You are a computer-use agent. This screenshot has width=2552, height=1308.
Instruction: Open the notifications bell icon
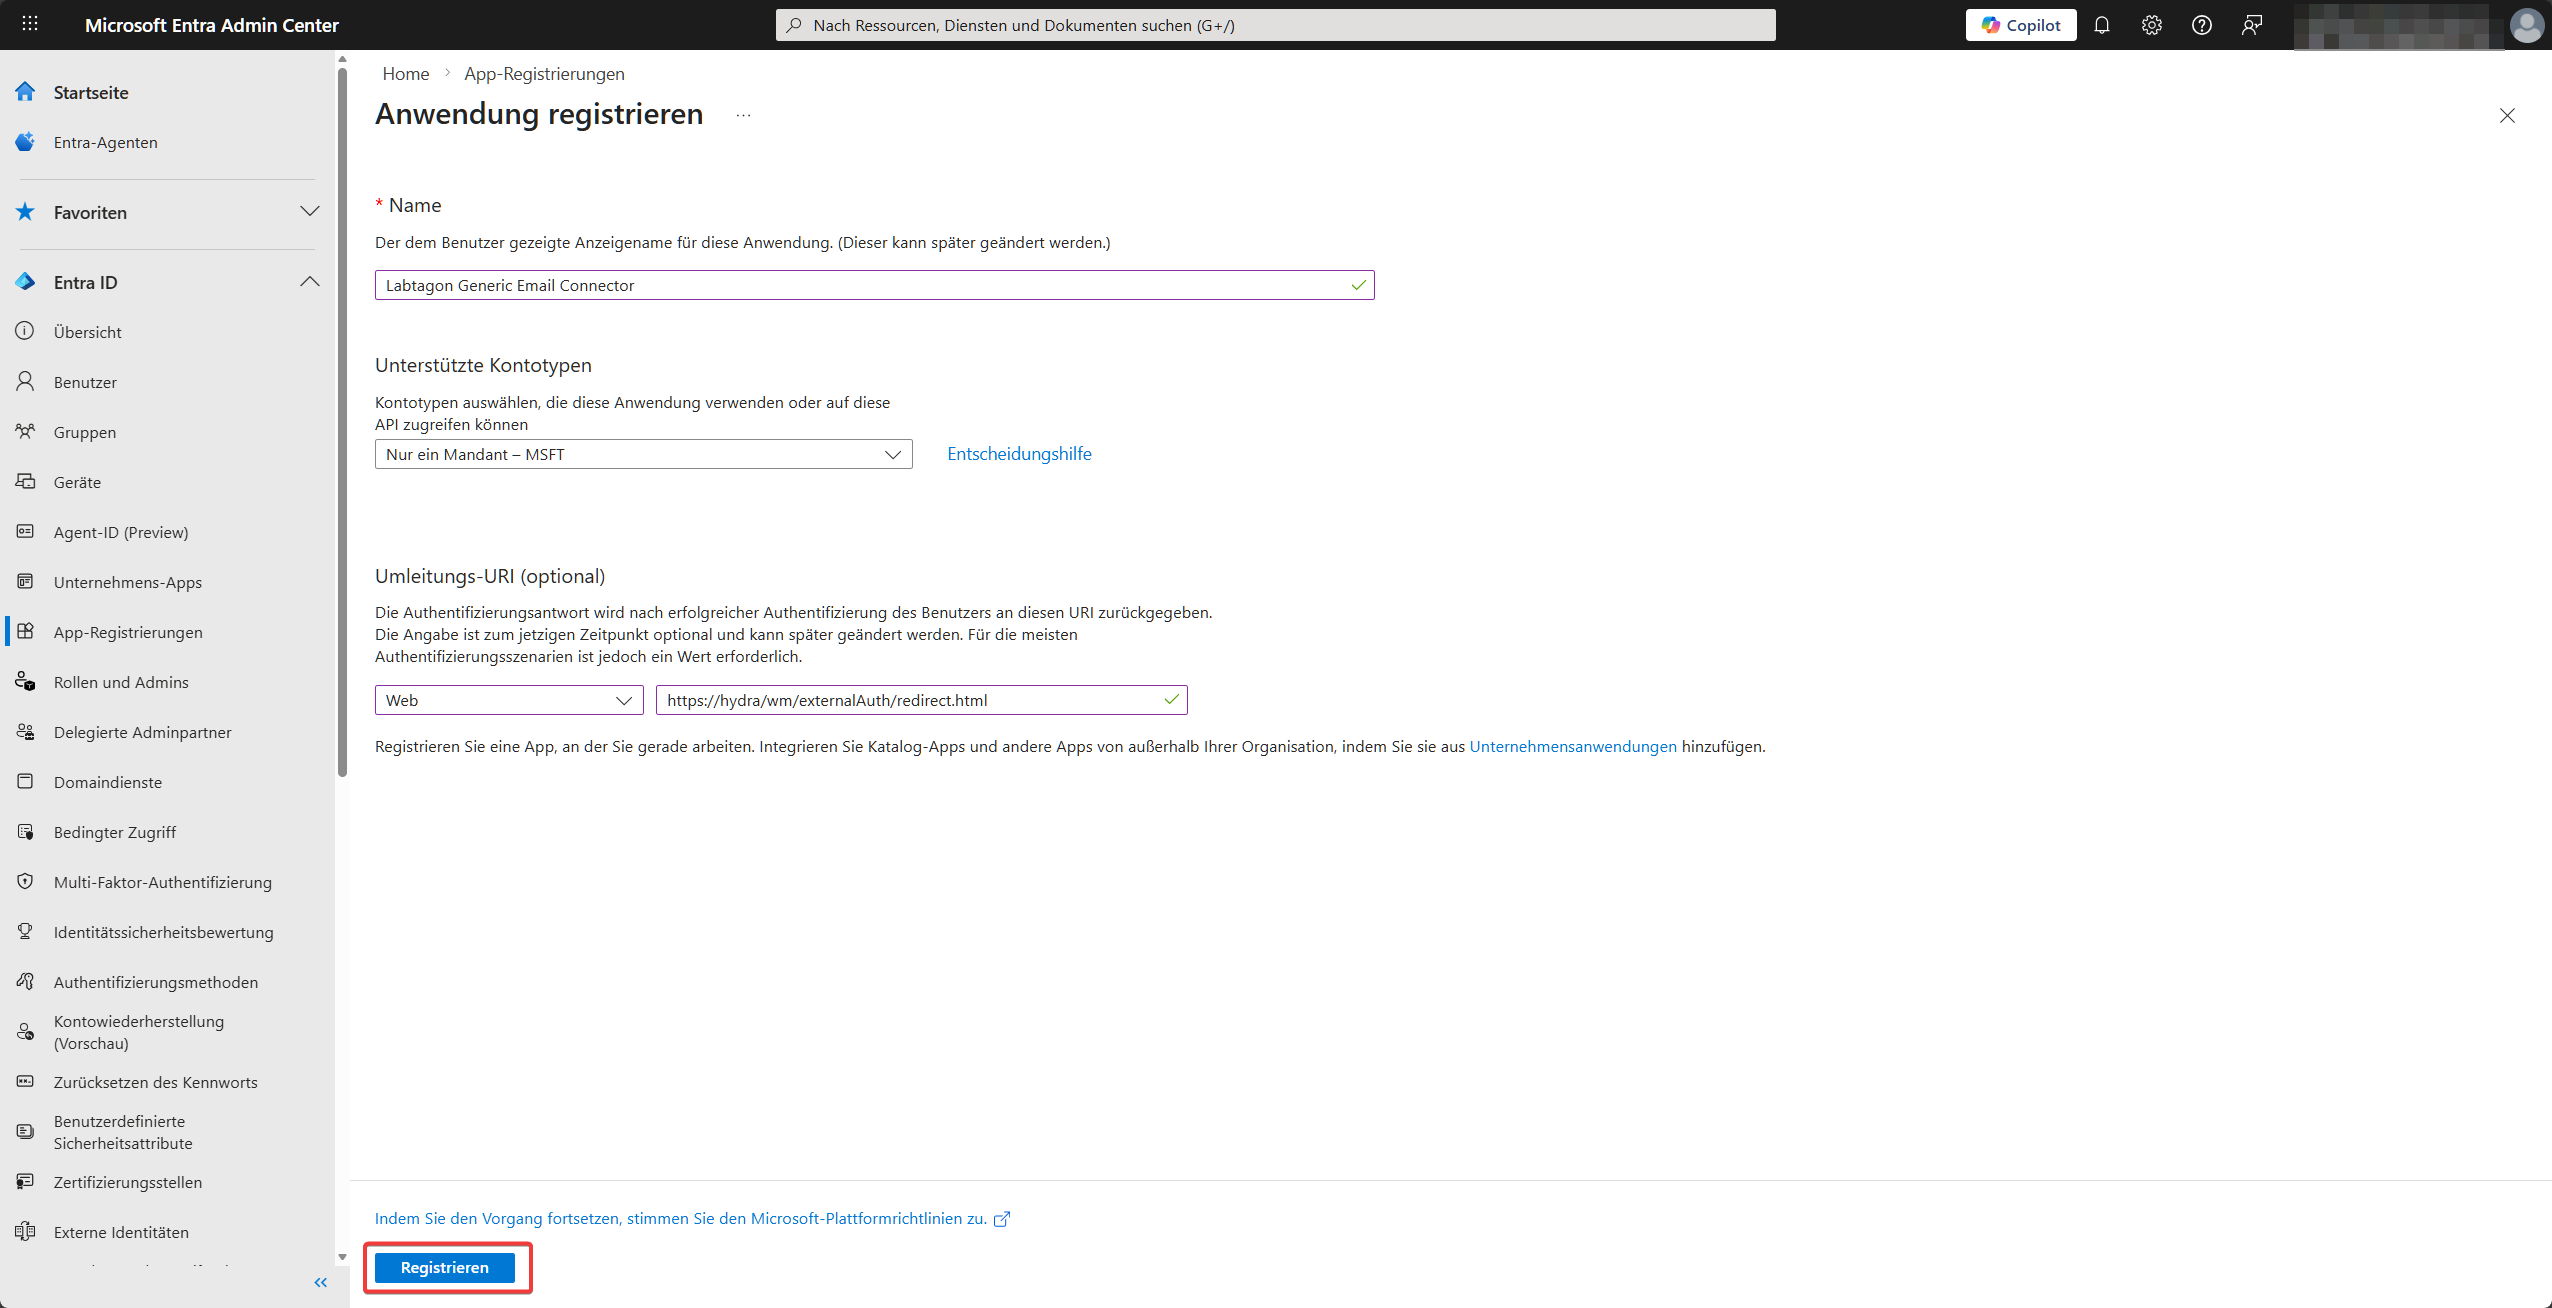click(x=2101, y=25)
